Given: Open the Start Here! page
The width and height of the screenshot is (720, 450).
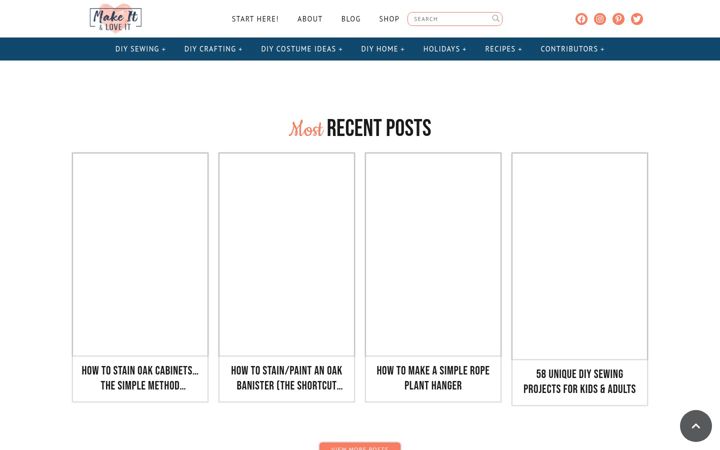Looking at the screenshot, I should pyautogui.click(x=255, y=19).
